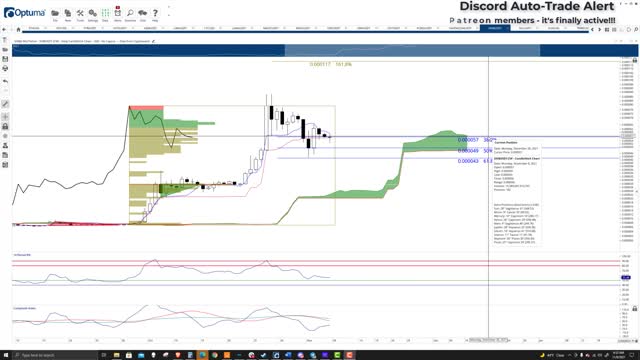Viewport: 640px width, 360px height.
Task: Select the highlighted active workbook tab
Action: (495, 28)
